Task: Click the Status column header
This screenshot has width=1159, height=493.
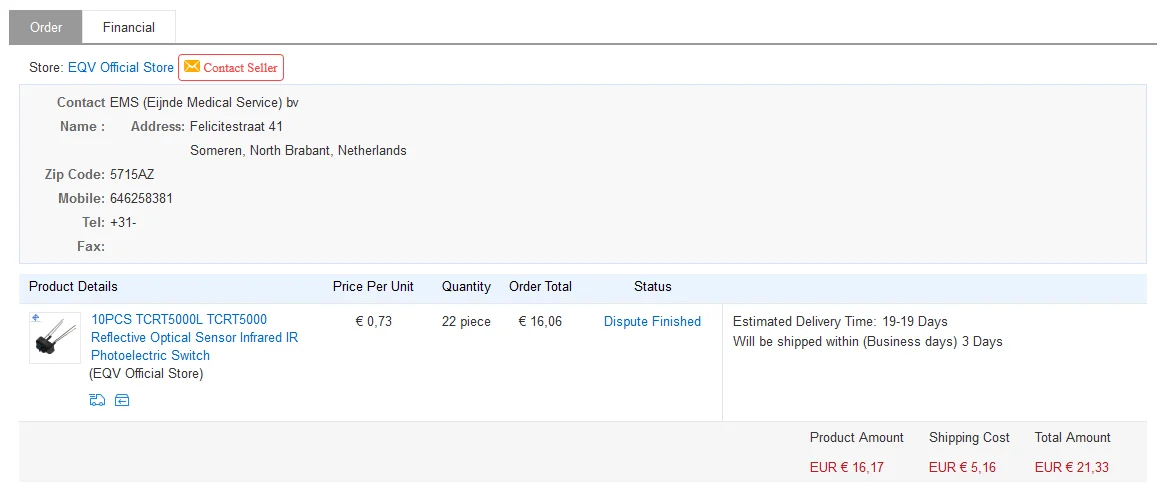Action: click(x=652, y=286)
